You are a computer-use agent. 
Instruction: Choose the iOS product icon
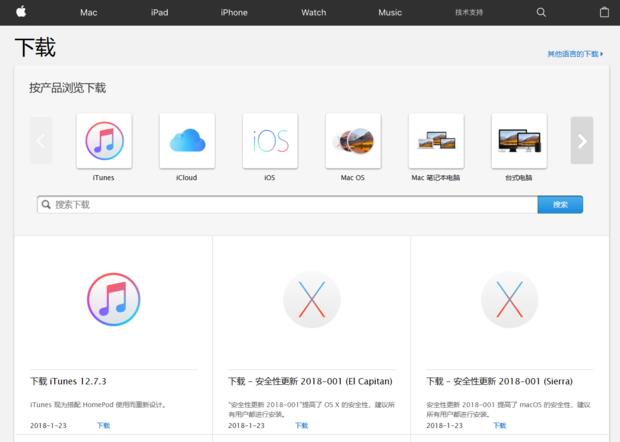(270, 141)
